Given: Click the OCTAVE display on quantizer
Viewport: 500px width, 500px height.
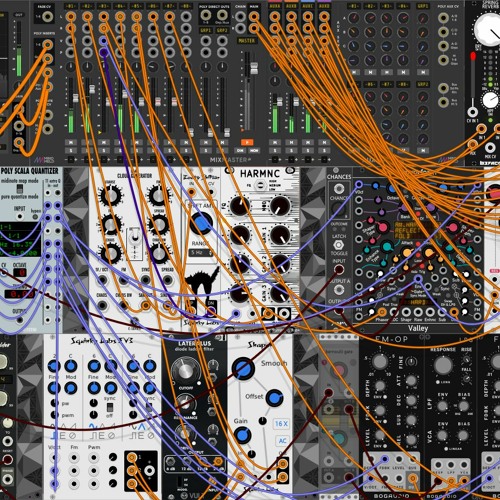Looking at the screenshot, I should tap(21, 272).
